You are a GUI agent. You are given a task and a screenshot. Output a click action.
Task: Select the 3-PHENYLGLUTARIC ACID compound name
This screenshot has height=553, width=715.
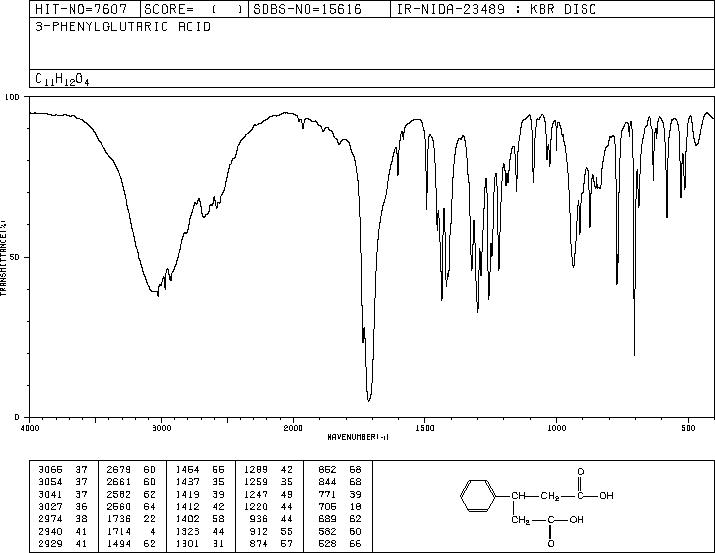click(x=123, y=27)
